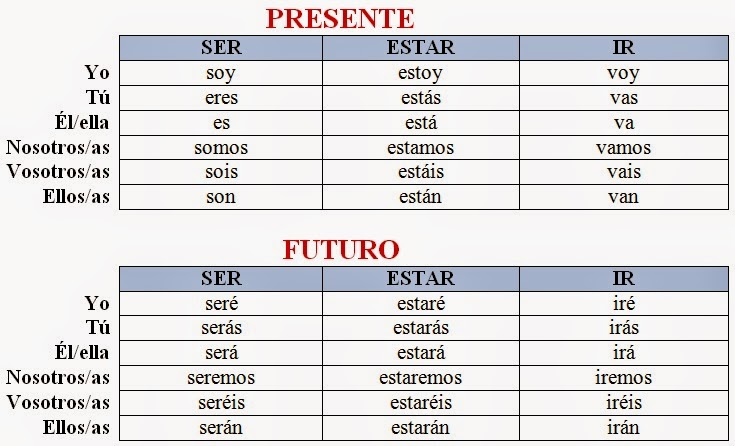
Task: Click the cell containing irán
Action: coord(623,428)
